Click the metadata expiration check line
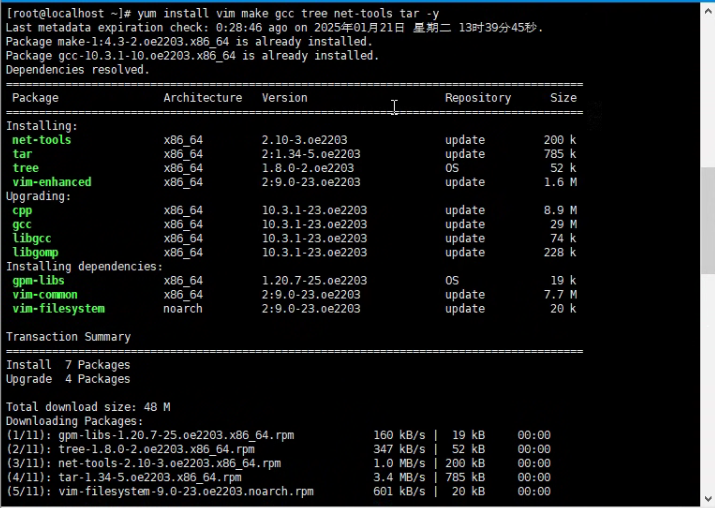 point(275,28)
